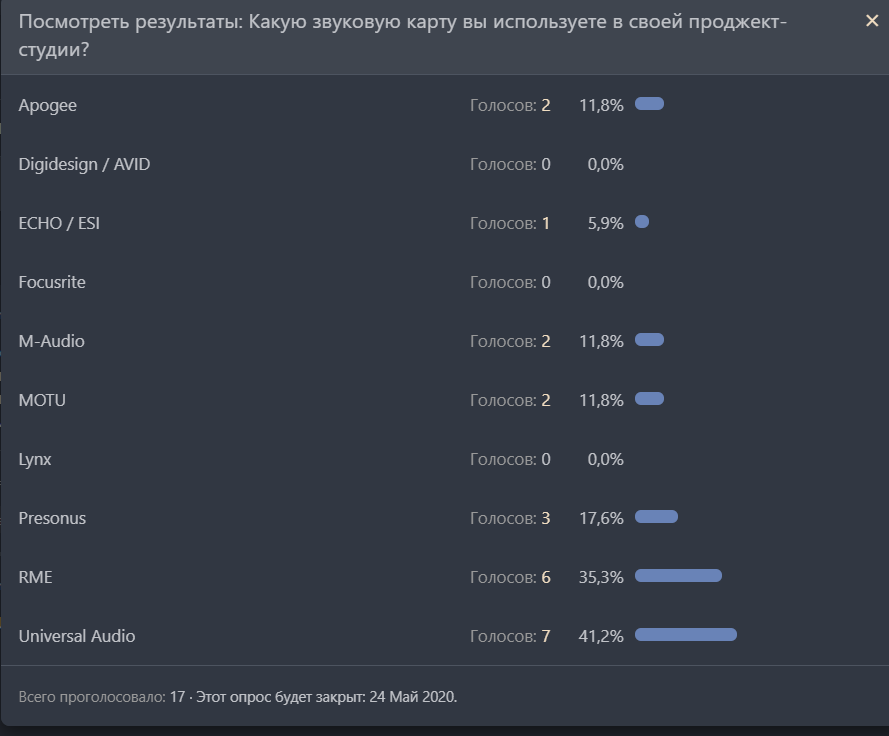
Task: Click the Digidesign / AVID option label
Action: [84, 164]
